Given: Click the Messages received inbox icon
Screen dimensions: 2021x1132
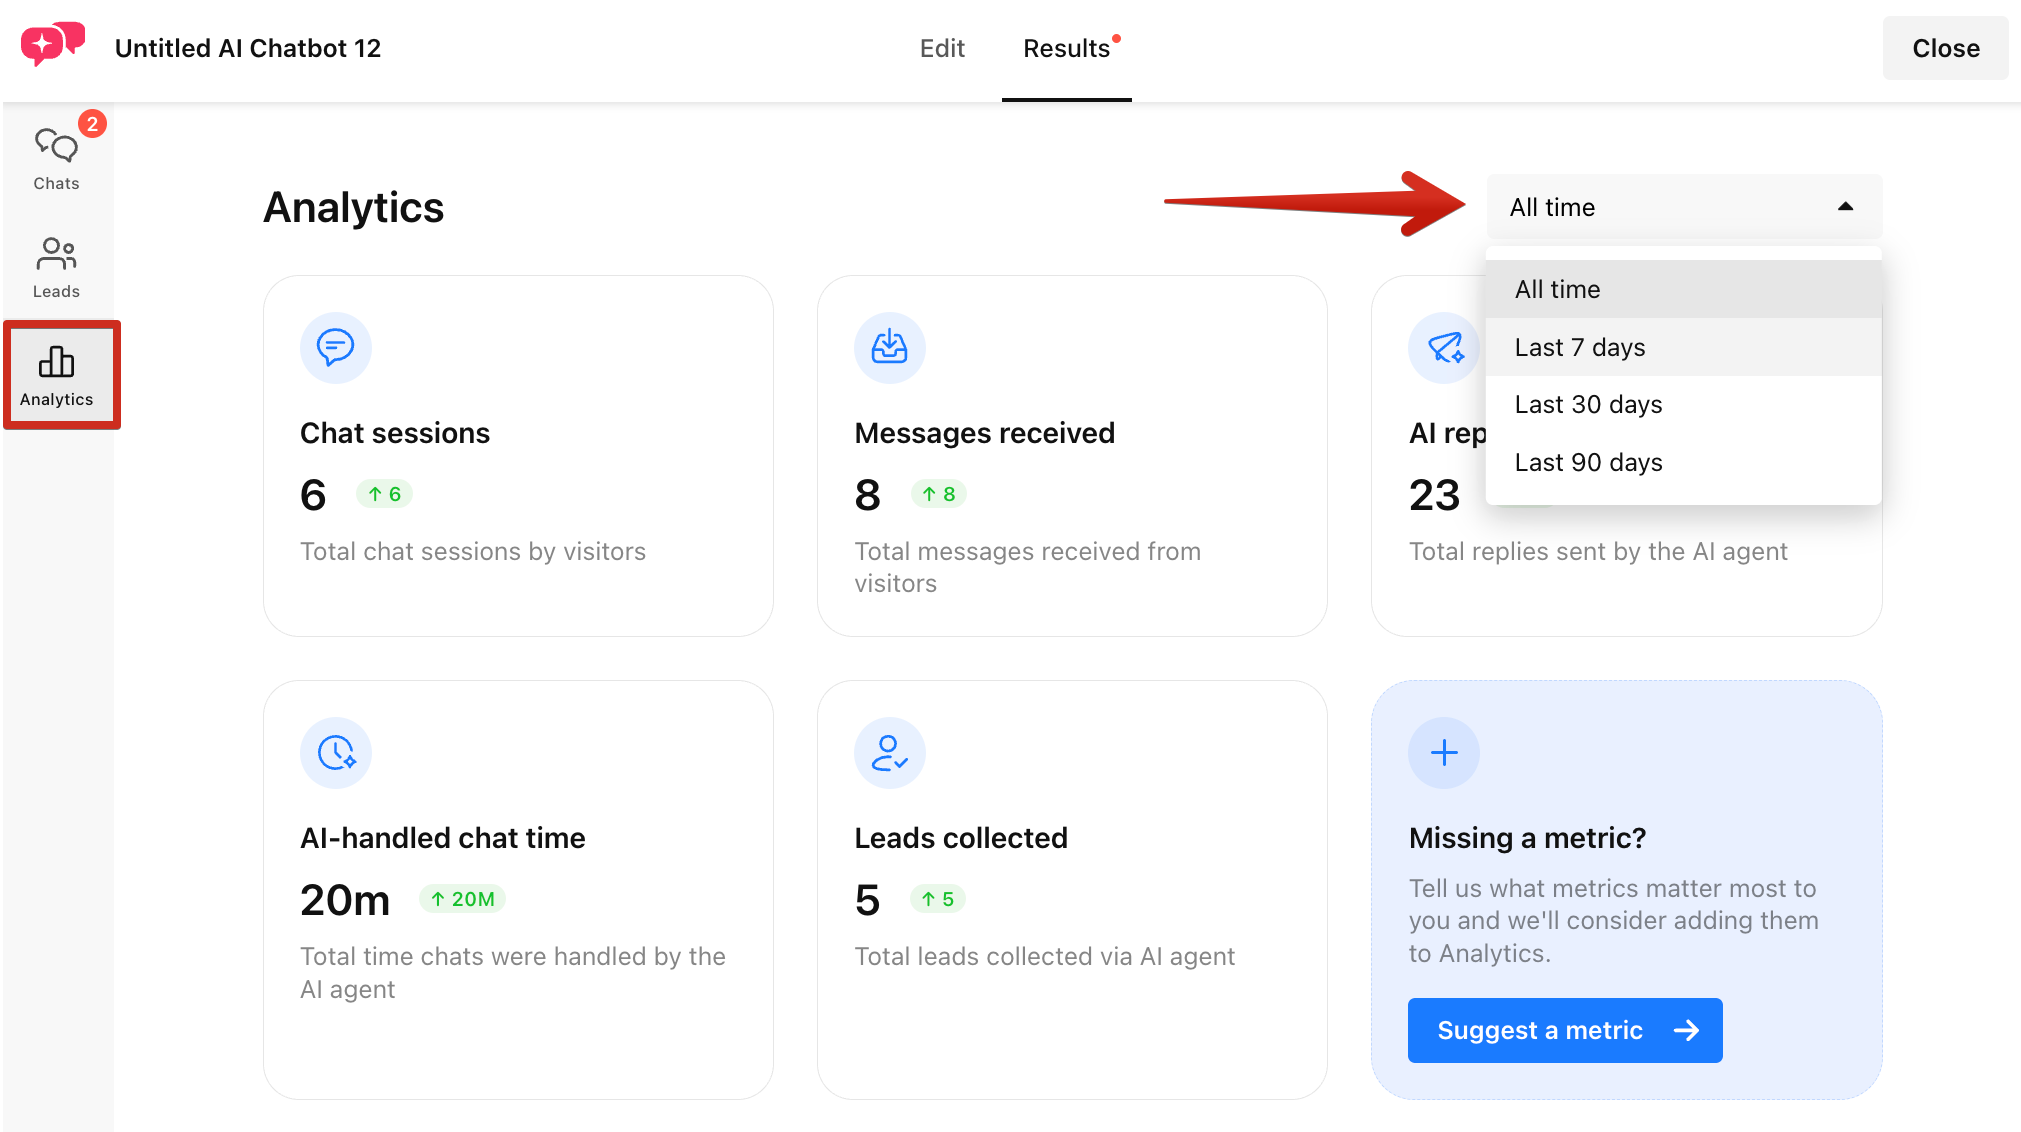Looking at the screenshot, I should [890, 348].
